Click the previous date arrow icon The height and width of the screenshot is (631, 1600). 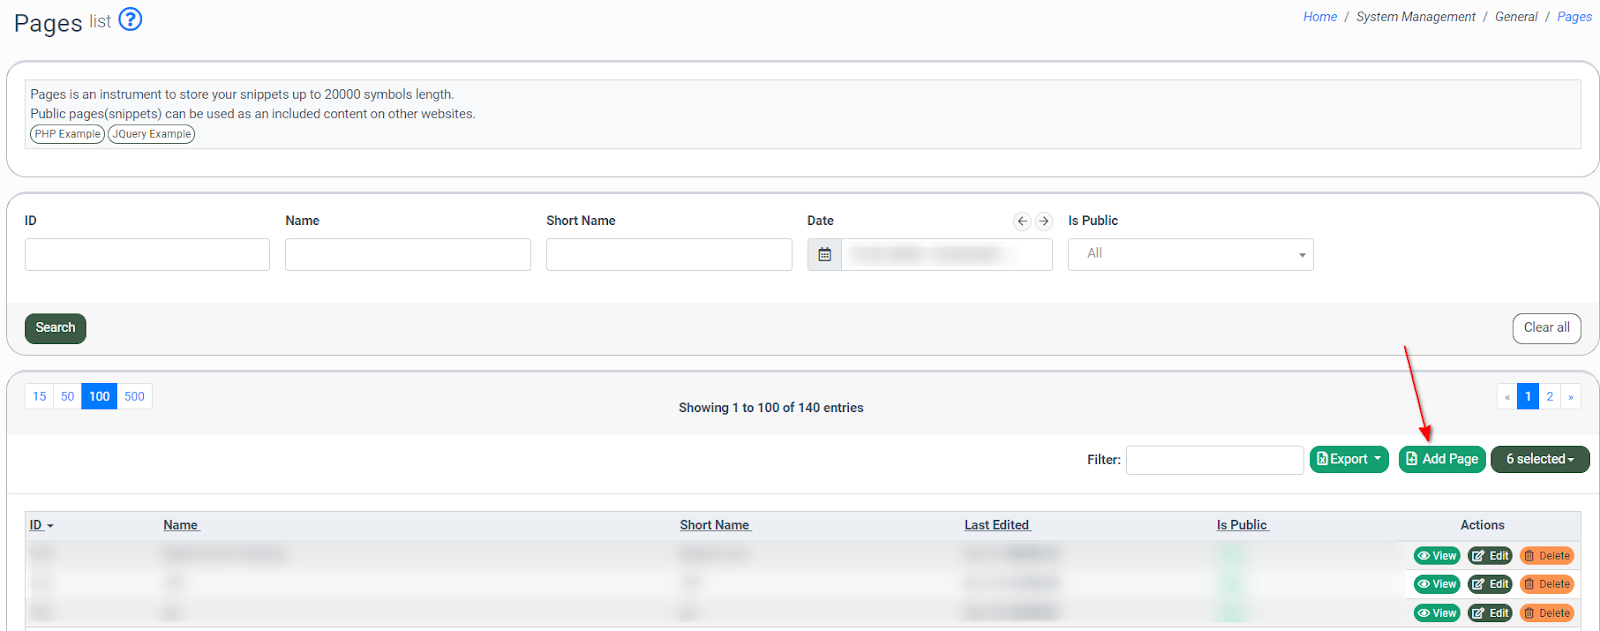coord(1021,221)
